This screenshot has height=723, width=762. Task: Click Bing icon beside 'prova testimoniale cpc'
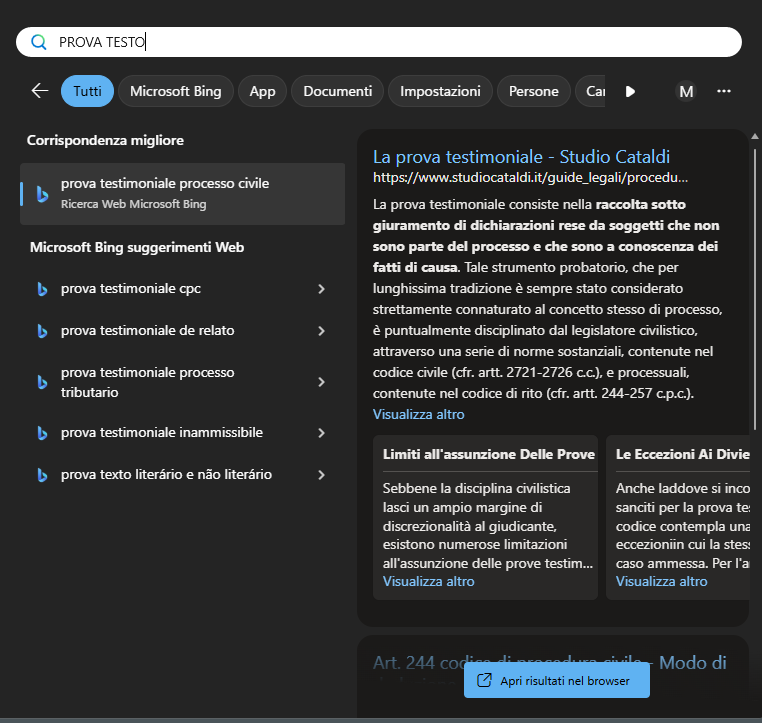43,289
